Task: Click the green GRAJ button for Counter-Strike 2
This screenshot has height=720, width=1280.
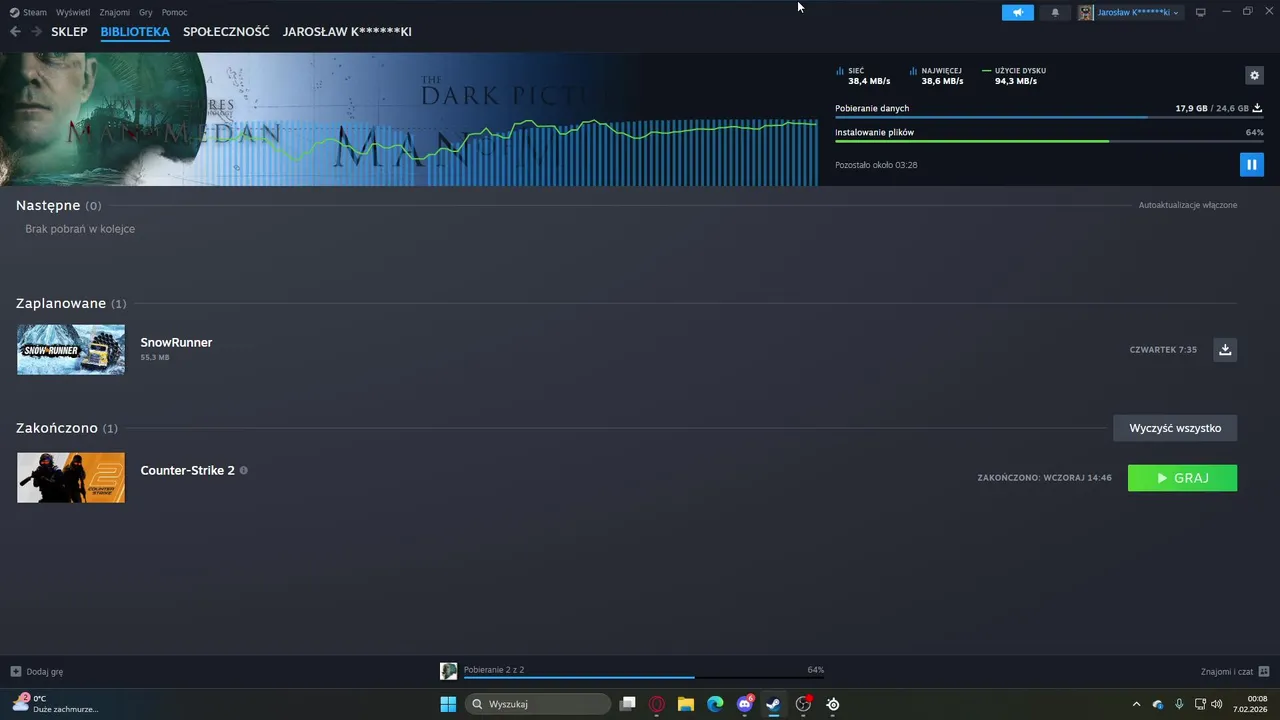Action: pyautogui.click(x=1182, y=478)
